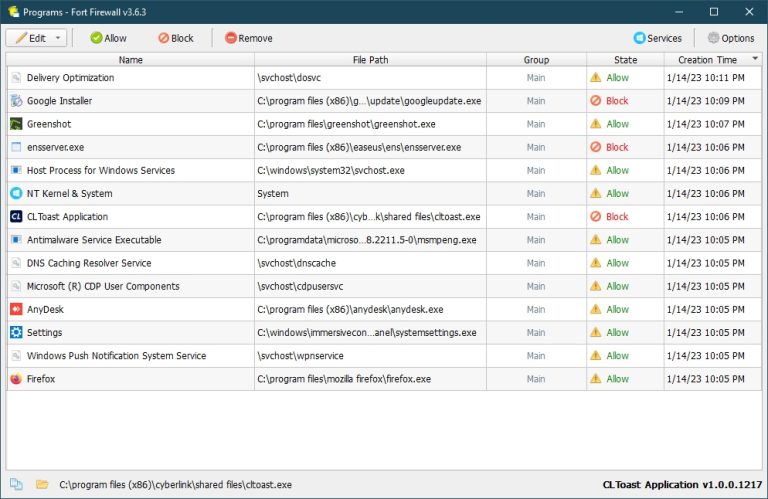Select the DNS Caching Resolver Service name
This screenshot has height=499, width=768.
89,263
